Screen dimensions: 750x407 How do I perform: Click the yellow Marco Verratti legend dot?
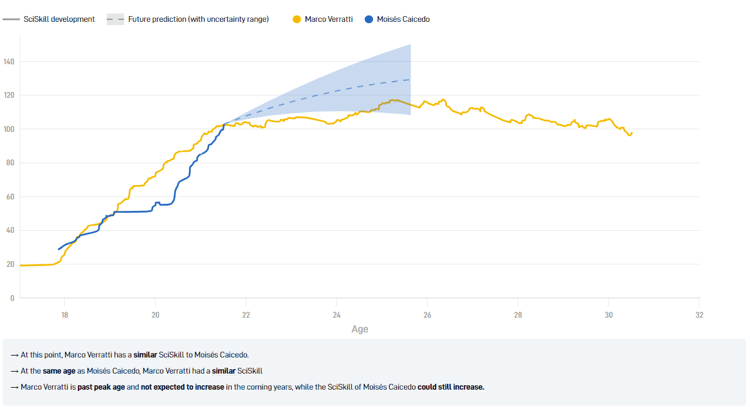pos(297,19)
